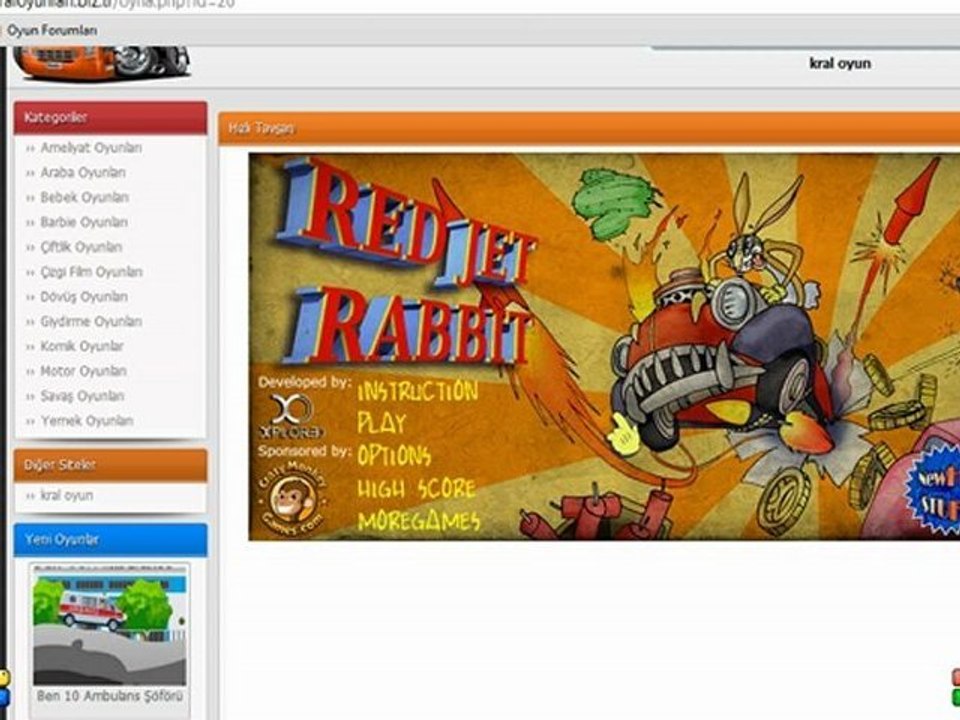The width and height of the screenshot is (960, 720).
Task: Click the Diğer Siteler panel header
Action: 110,465
